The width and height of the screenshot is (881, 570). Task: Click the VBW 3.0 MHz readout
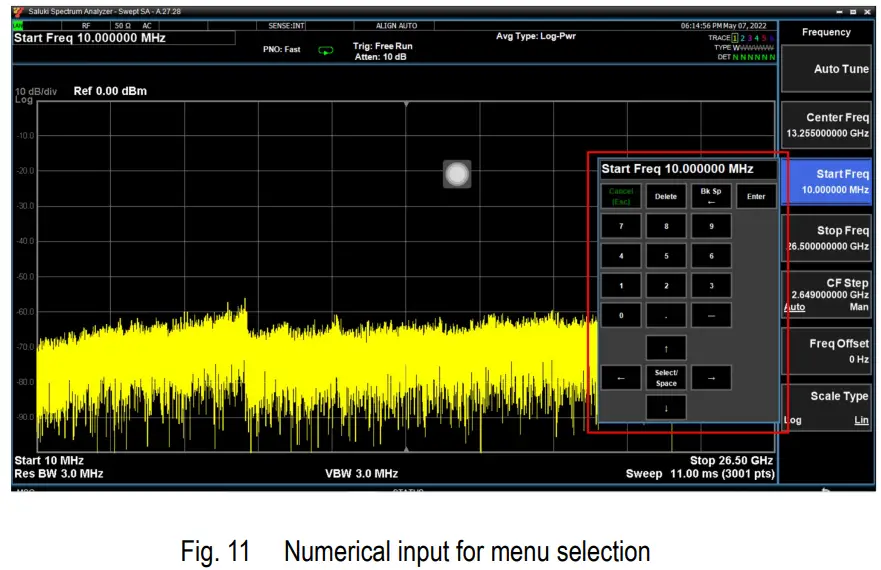[x=361, y=474]
